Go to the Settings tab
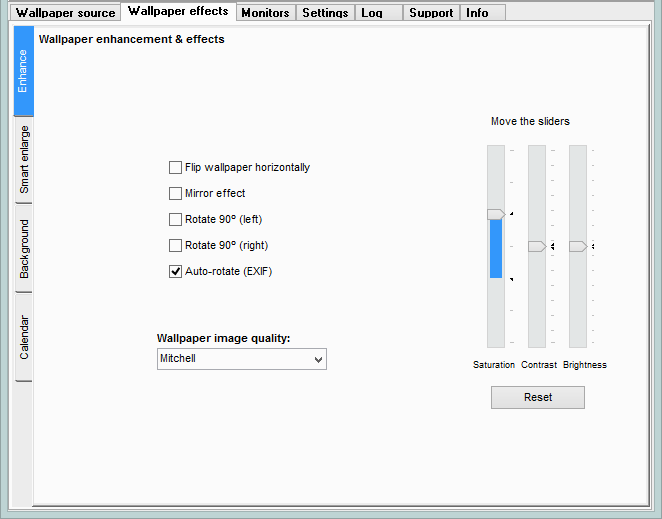 [325, 13]
